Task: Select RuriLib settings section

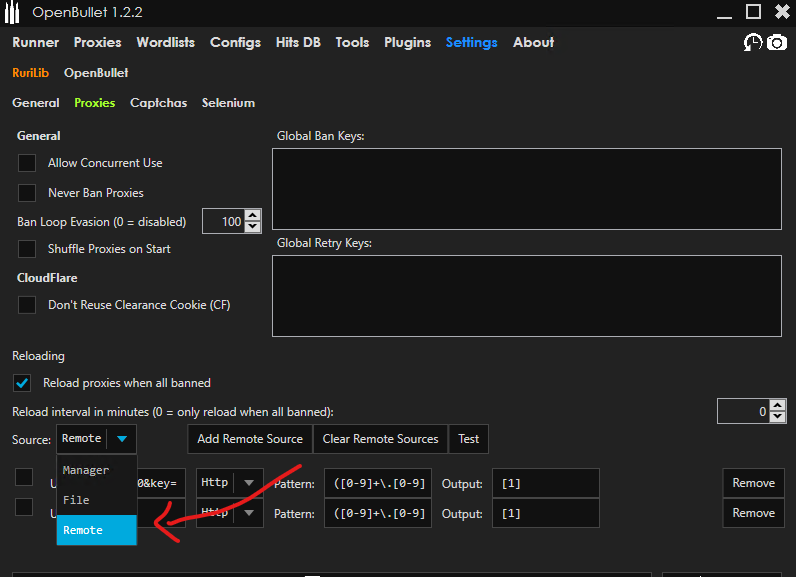Action: [x=30, y=73]
